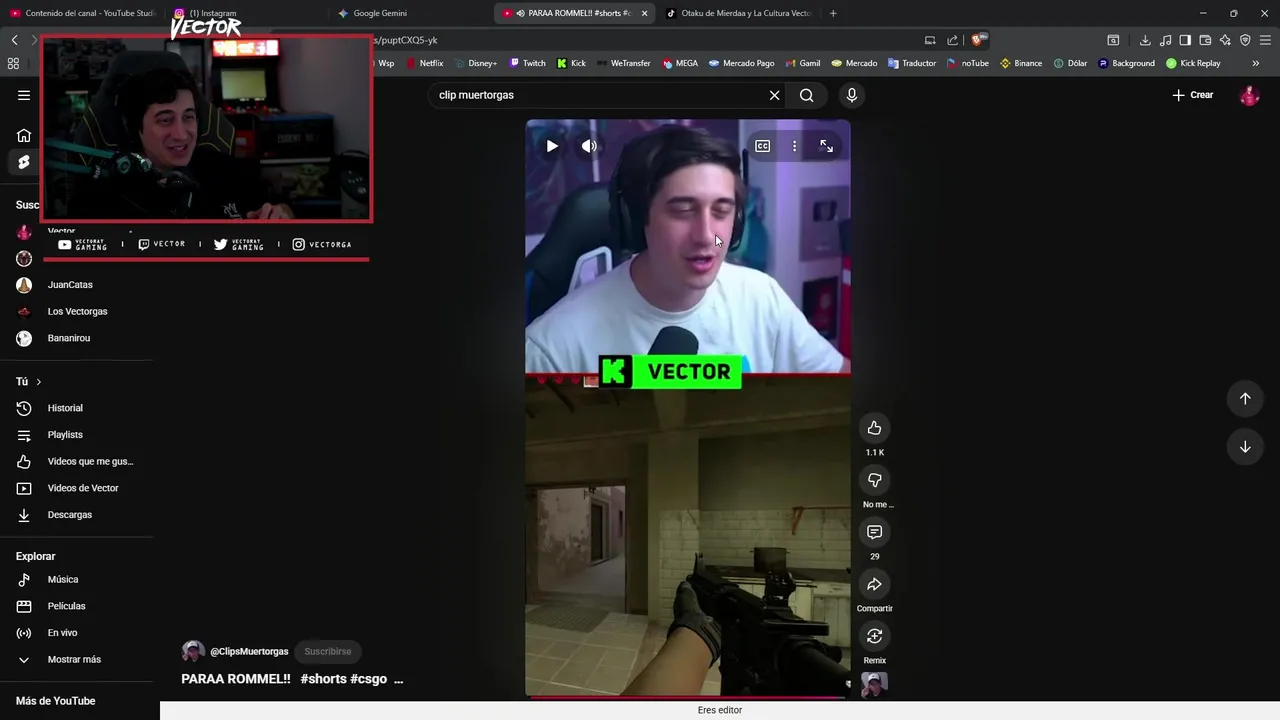Viewport: 1280px width, 720px height.
Task: Open the Crear create menu
Action: [x=1193, y=95]
